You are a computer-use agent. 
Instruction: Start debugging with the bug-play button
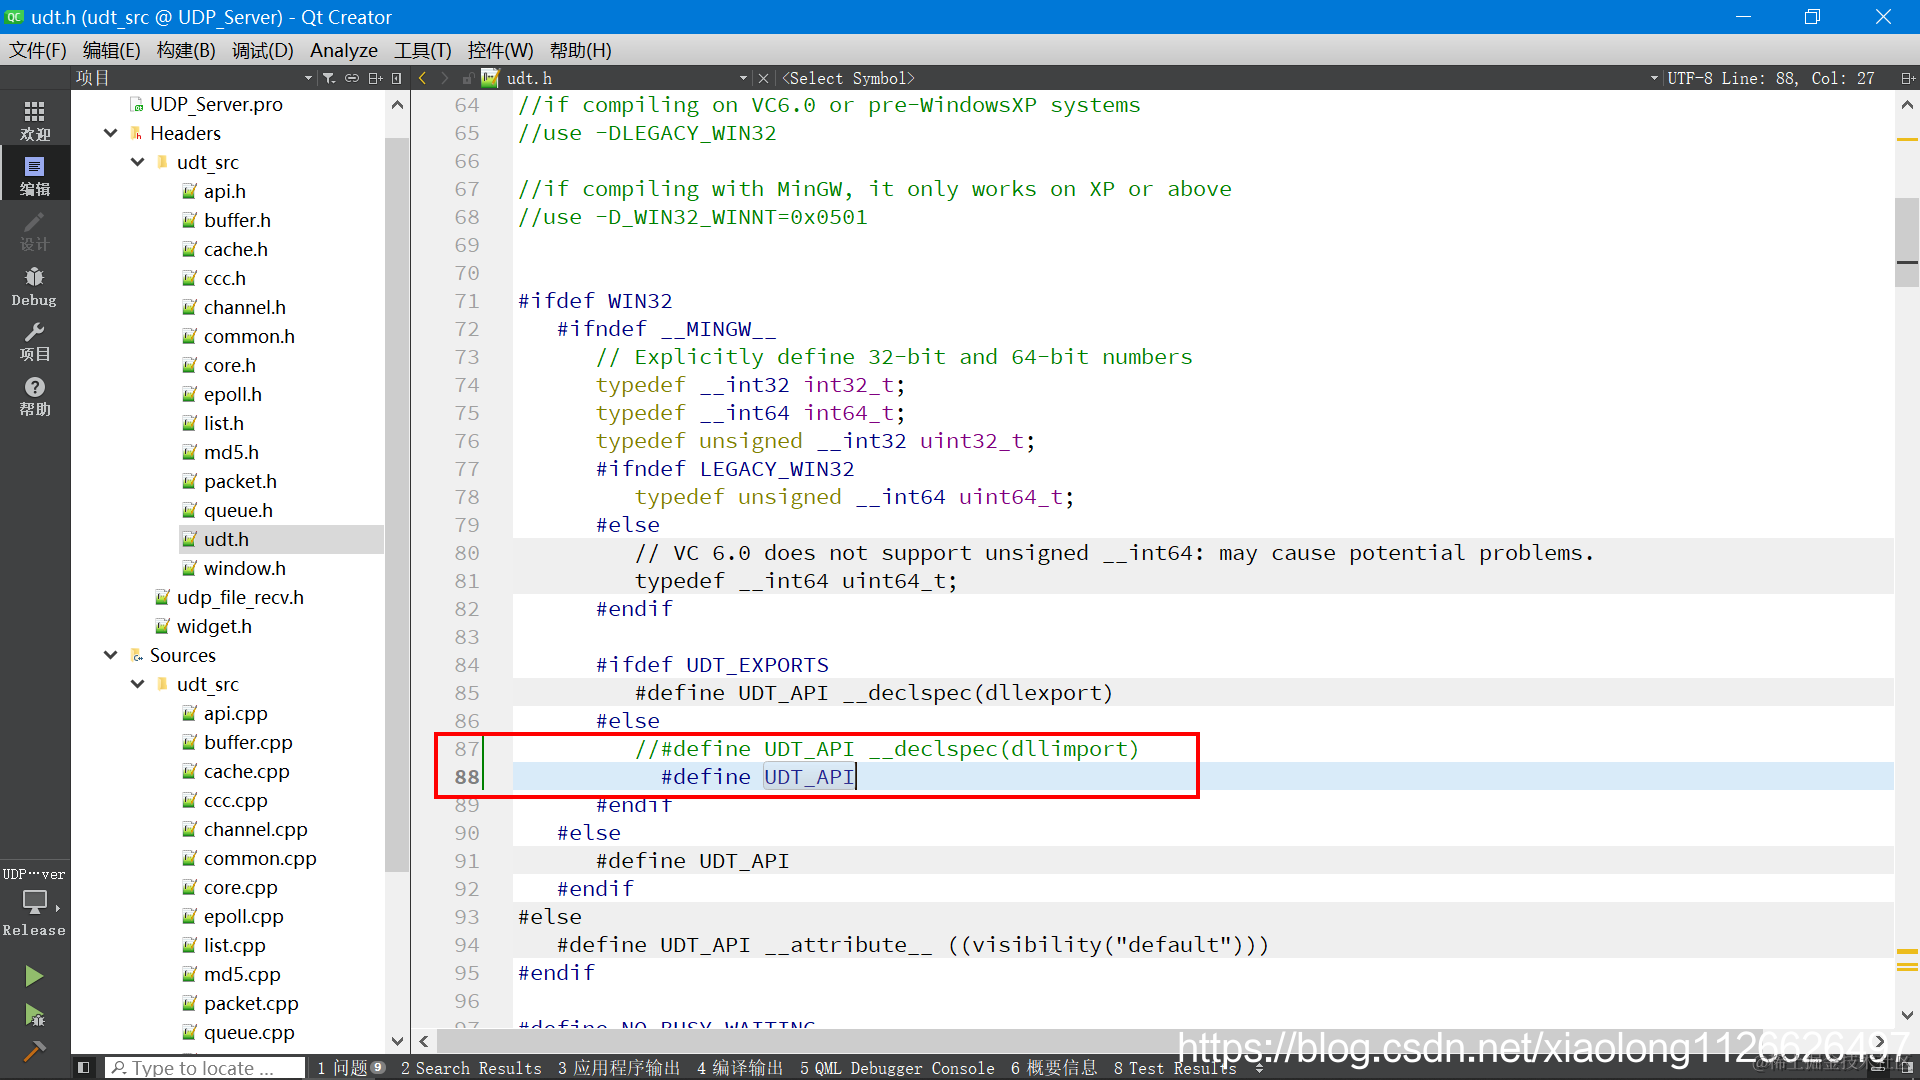(34, 1016)
